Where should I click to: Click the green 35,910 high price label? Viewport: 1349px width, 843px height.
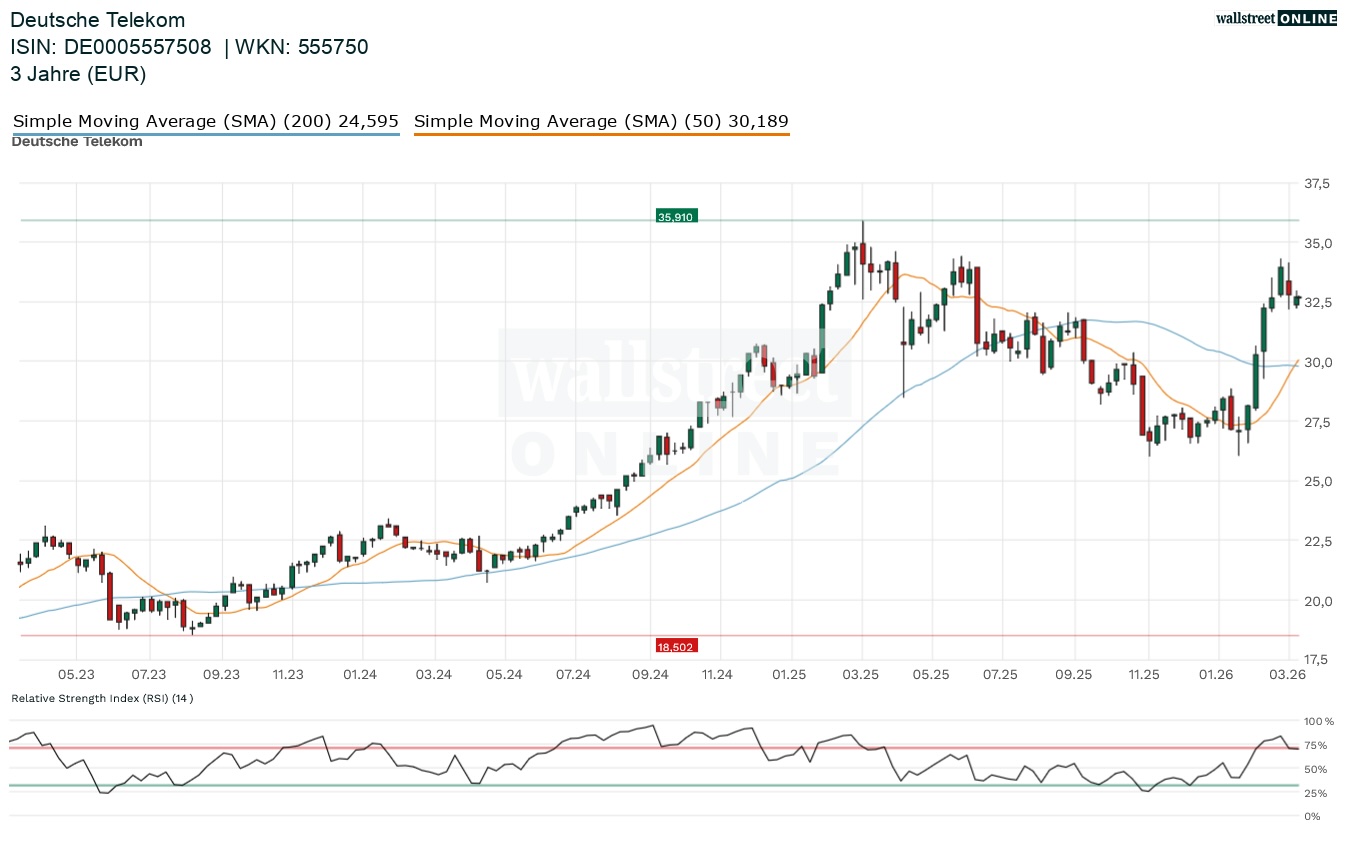click(x=675, y=216)
